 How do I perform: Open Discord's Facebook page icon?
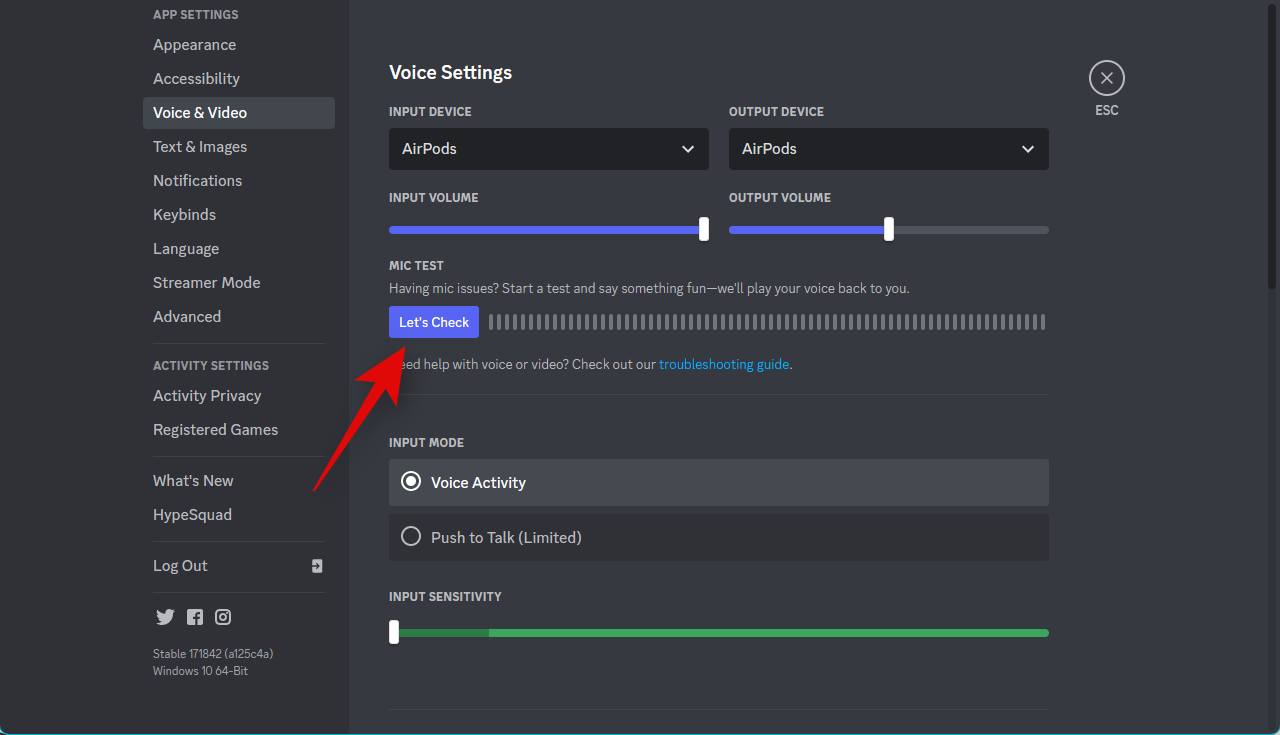195,617
